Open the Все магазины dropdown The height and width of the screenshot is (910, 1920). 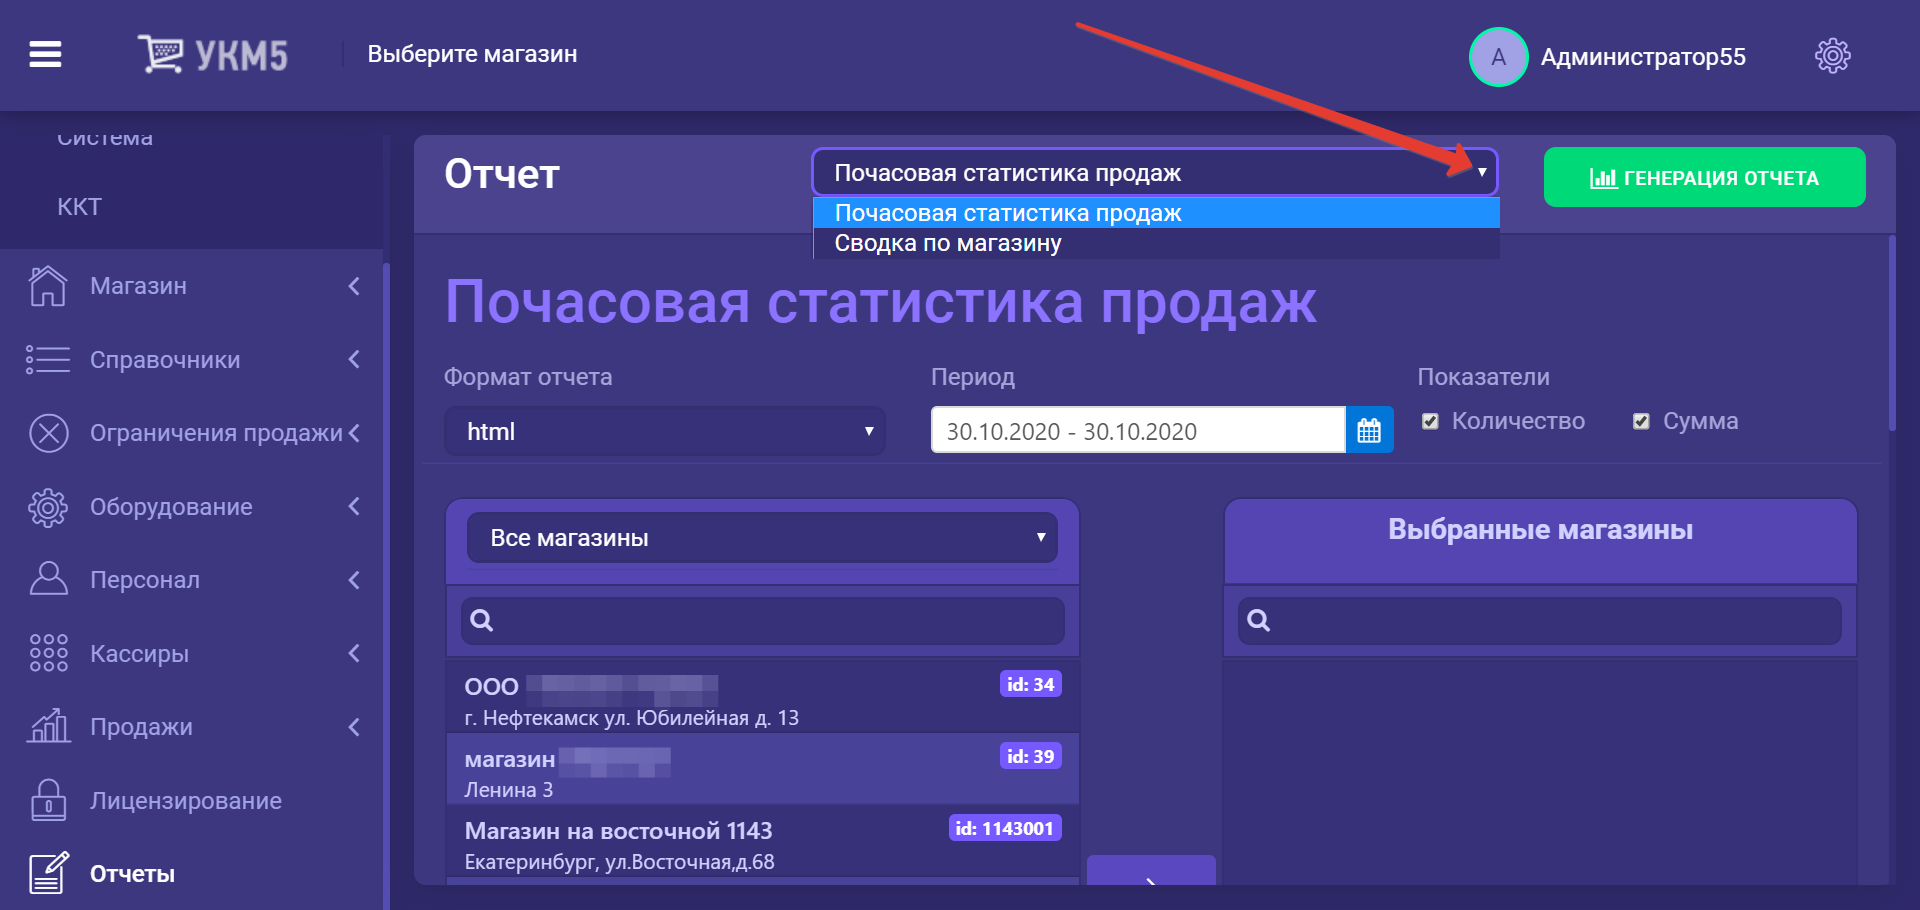coord(762,538)
